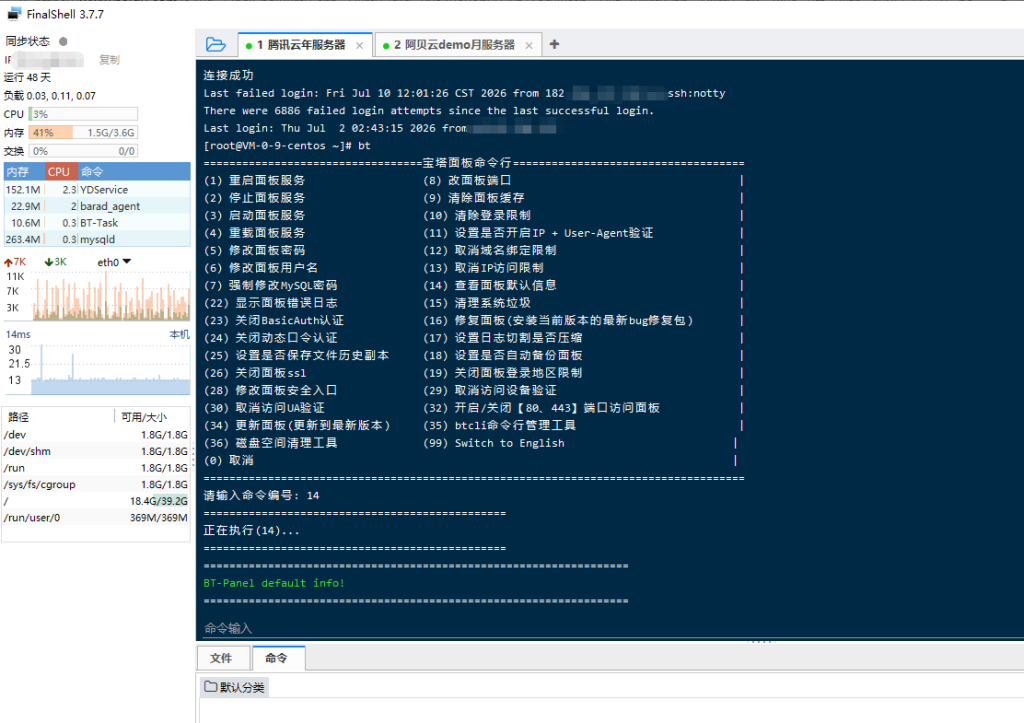Close the 阿贝云demo月服务器 tab
Viewport: 1024px width, 723px height.
[529, 45]
